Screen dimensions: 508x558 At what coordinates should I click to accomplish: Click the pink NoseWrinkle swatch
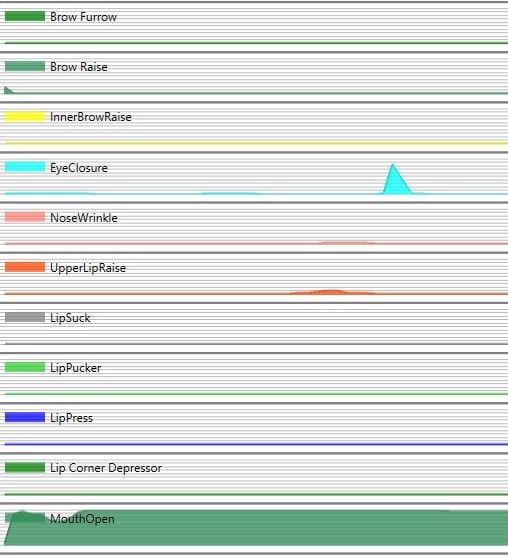[25, 217]
